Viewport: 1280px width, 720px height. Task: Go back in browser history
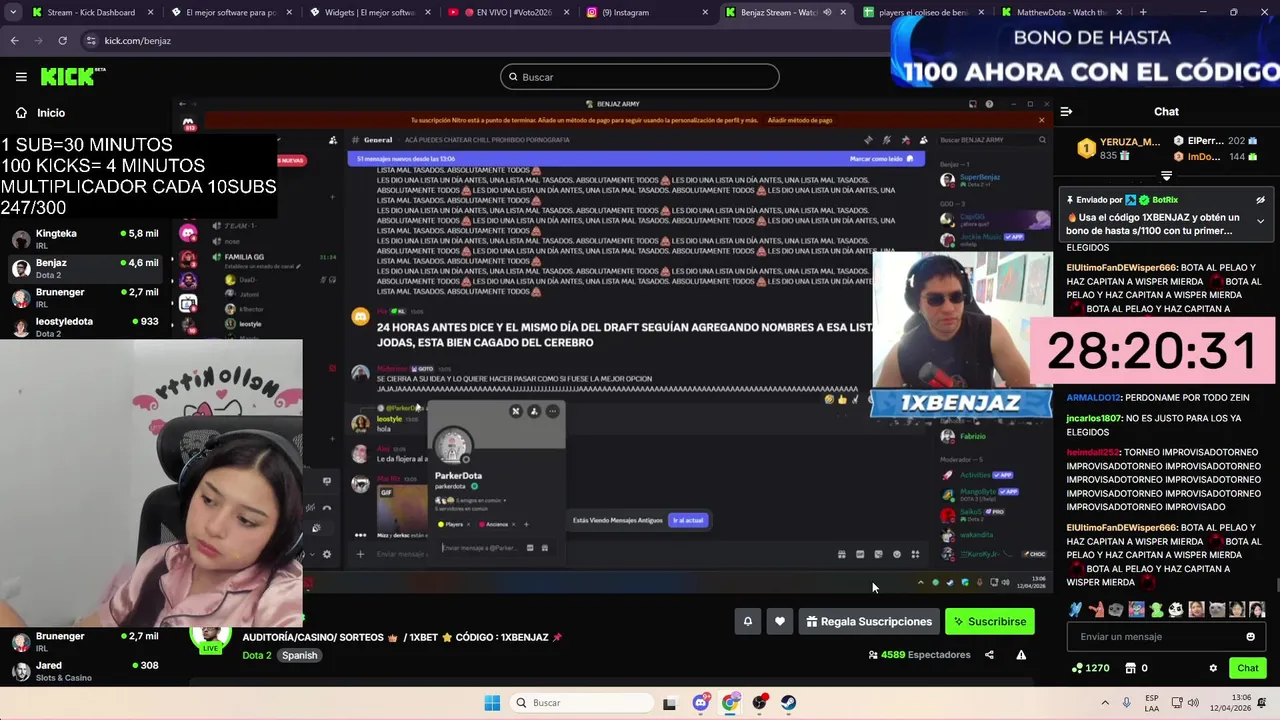14,41
